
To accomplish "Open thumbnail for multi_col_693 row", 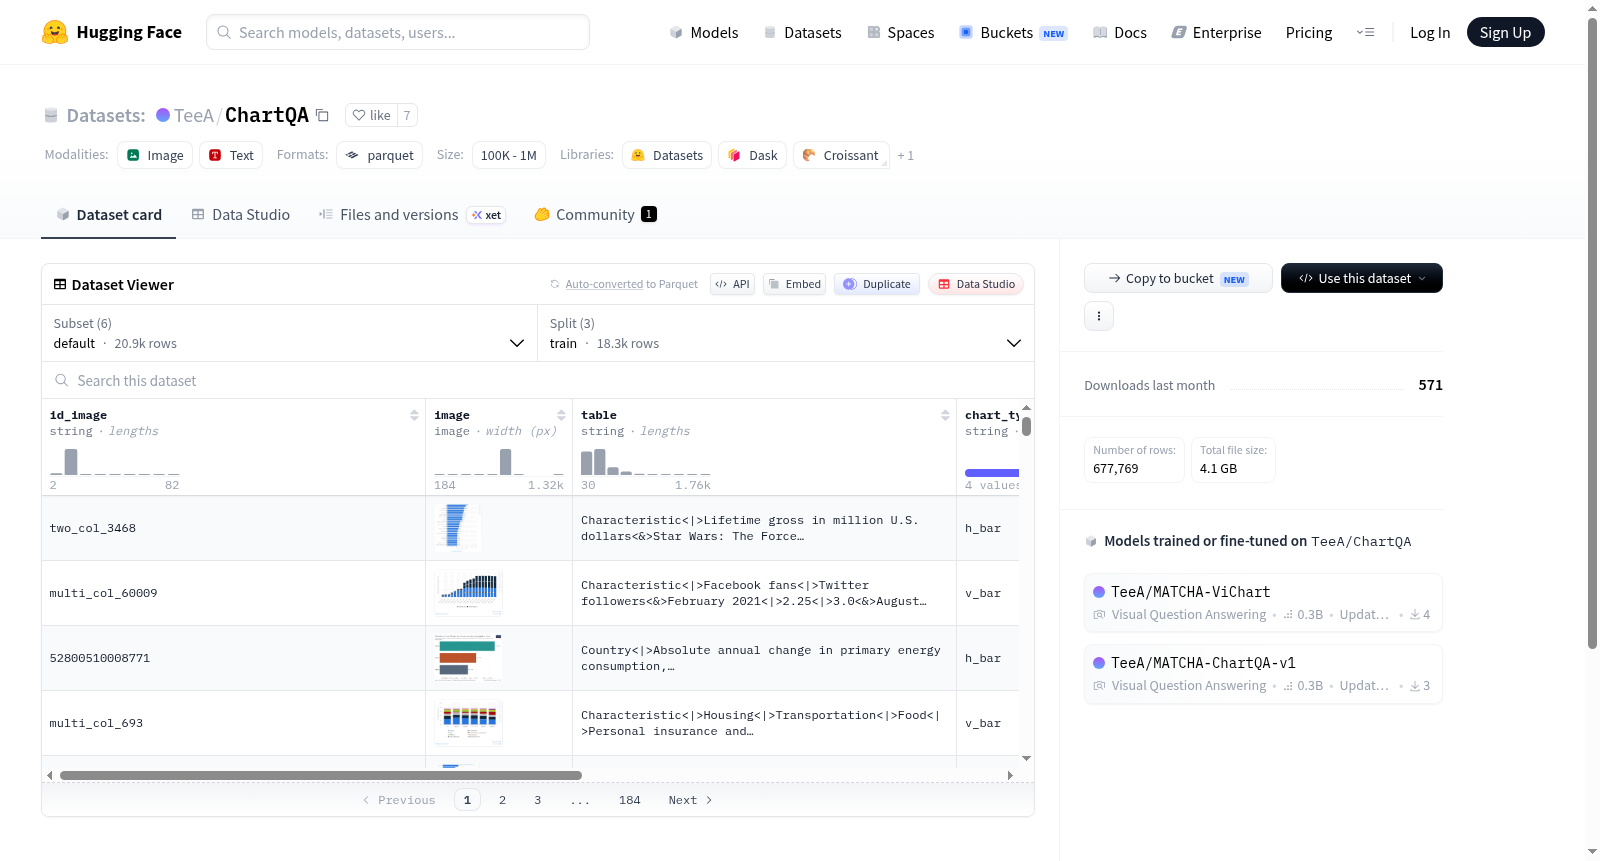I will click(469, 722).
